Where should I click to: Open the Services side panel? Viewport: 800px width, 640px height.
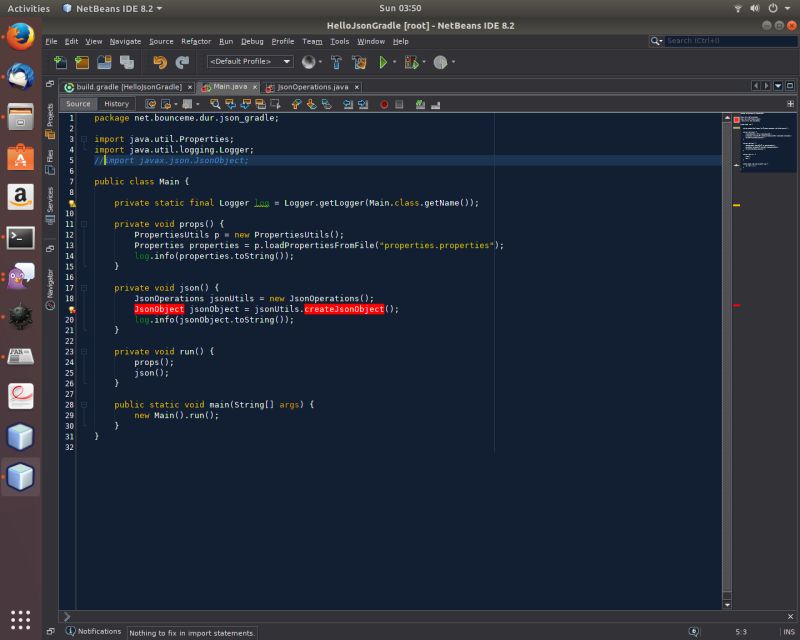[50, 206]
